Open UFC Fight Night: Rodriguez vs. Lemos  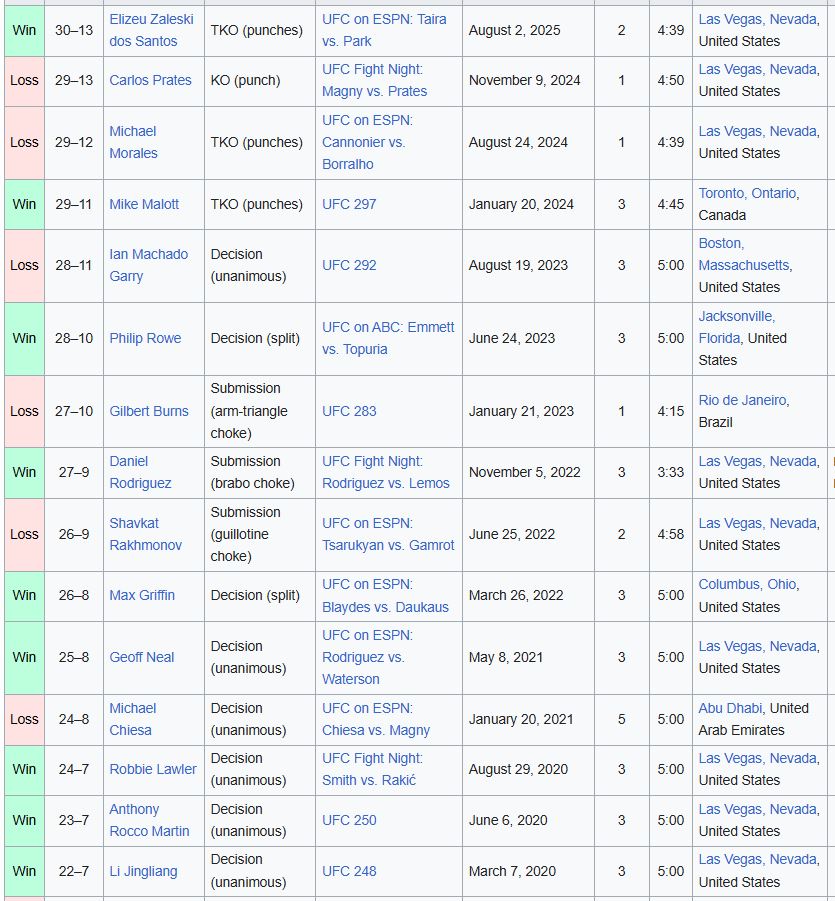pos(386,472)
